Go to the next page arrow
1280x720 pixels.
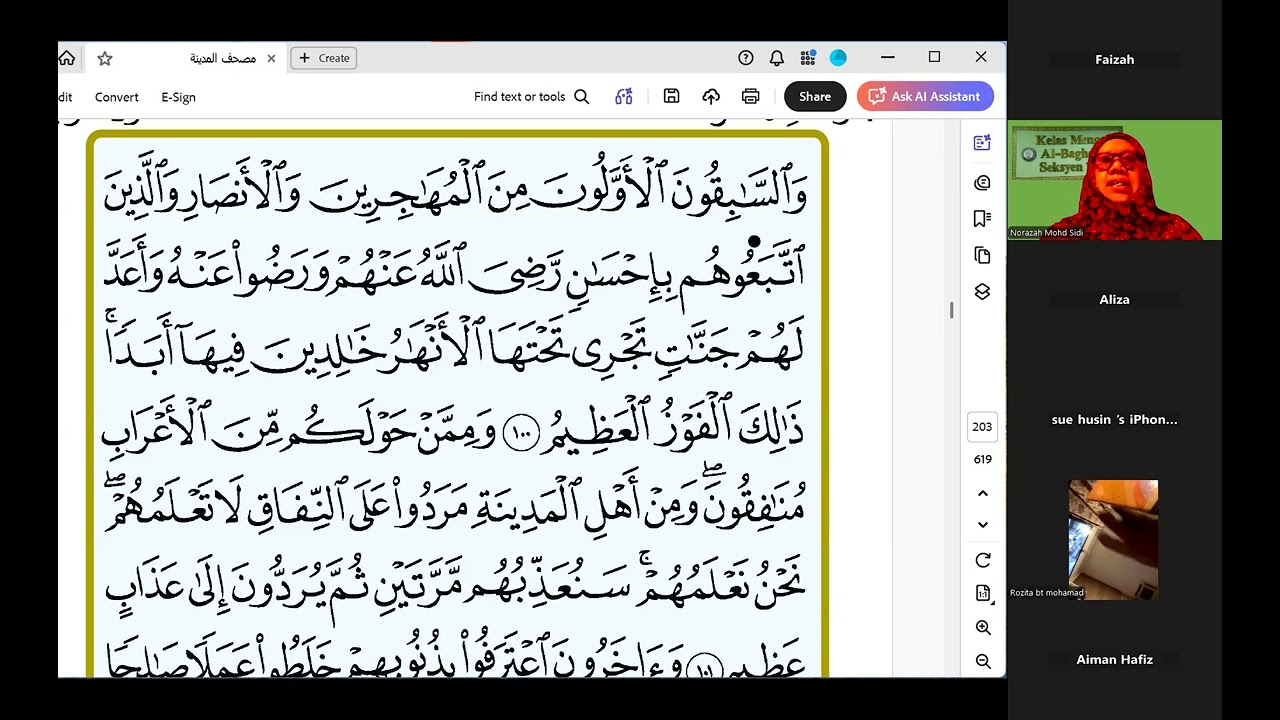[x=983, y=525]
